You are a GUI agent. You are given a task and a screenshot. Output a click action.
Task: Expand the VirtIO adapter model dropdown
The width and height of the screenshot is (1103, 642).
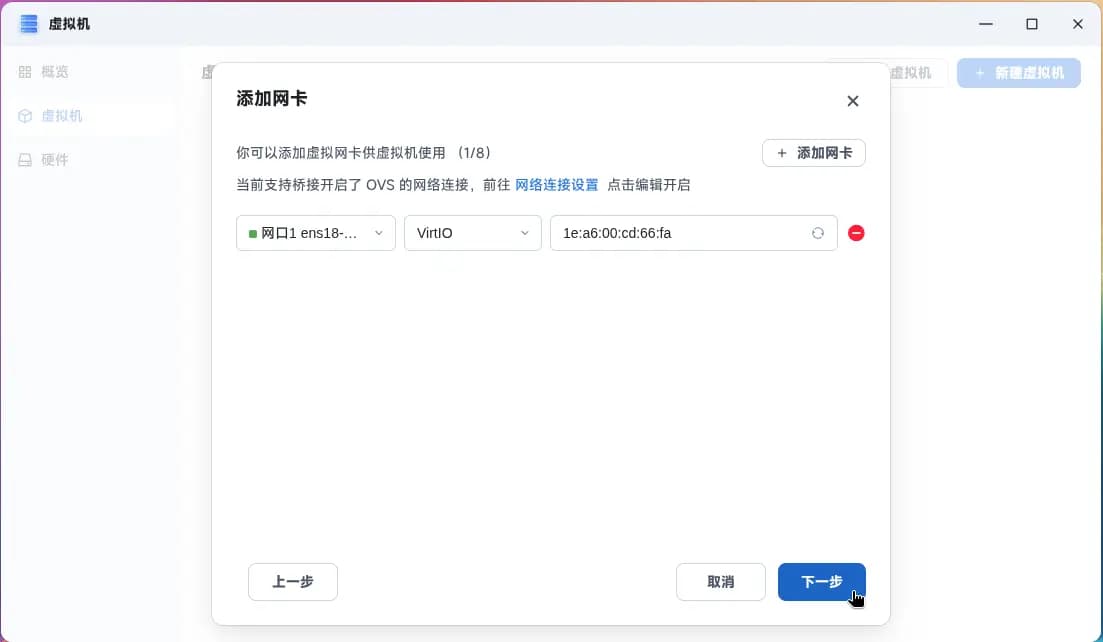click(x=472, y=233)
